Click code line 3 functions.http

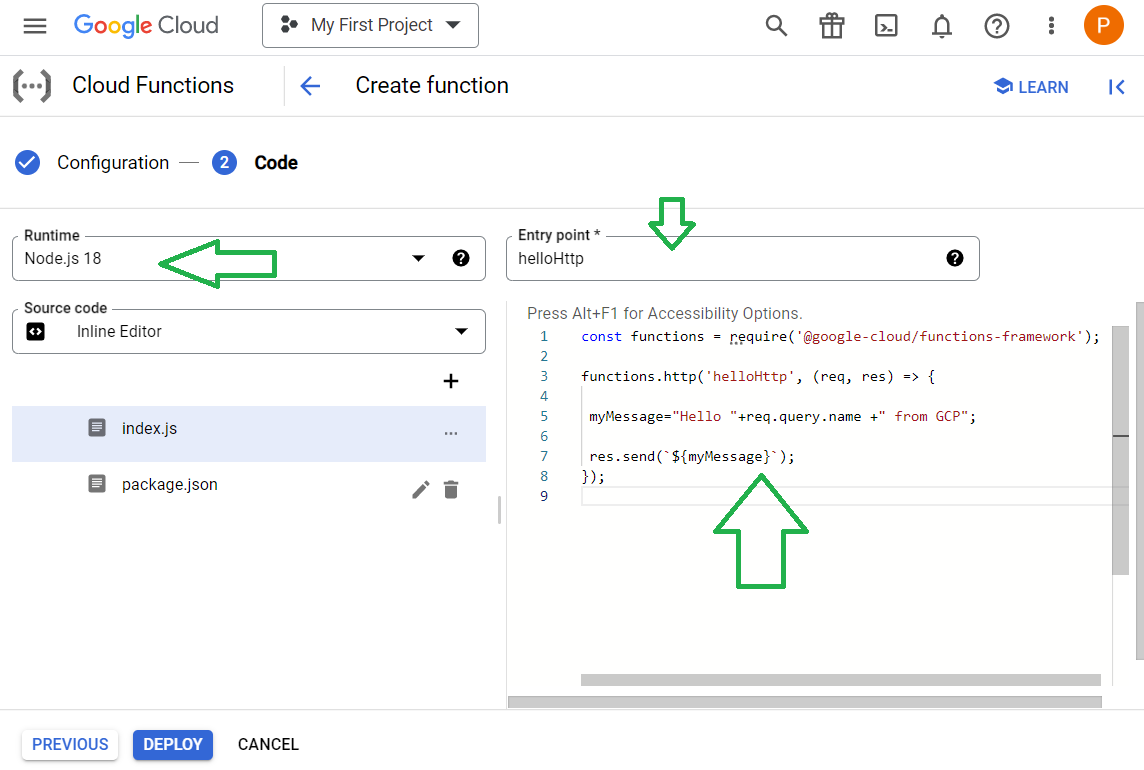[x=757, y=377]
